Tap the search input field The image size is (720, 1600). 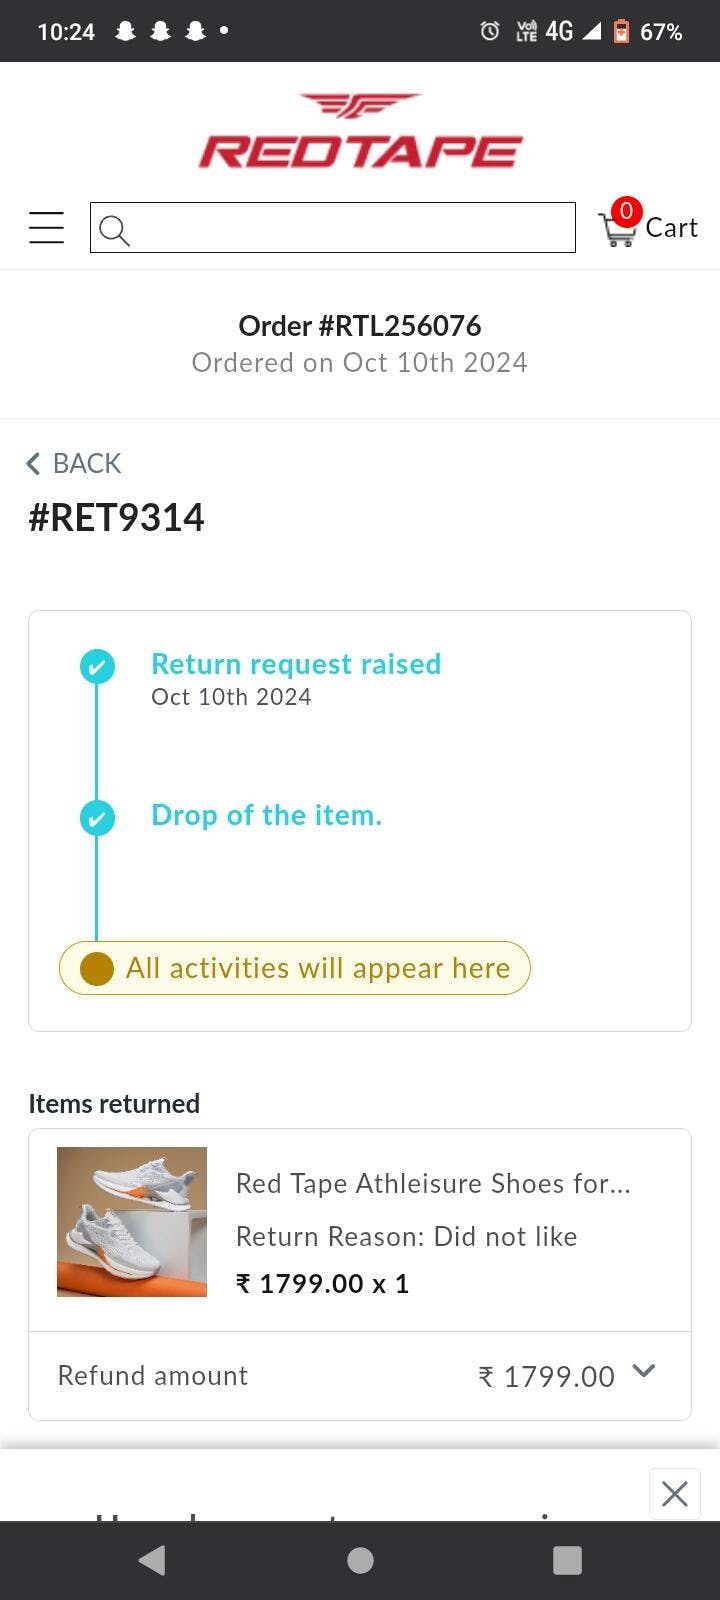350,228
